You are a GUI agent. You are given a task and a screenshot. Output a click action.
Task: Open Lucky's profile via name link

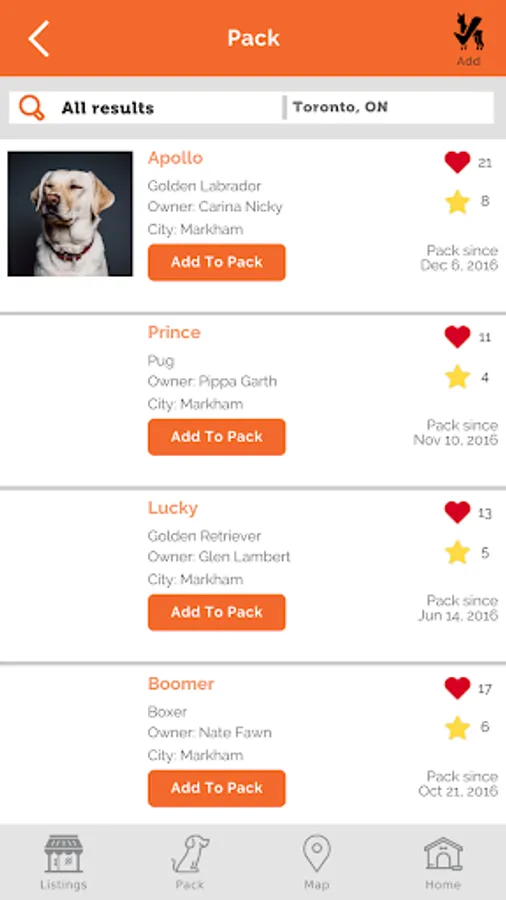click(173, 508)
